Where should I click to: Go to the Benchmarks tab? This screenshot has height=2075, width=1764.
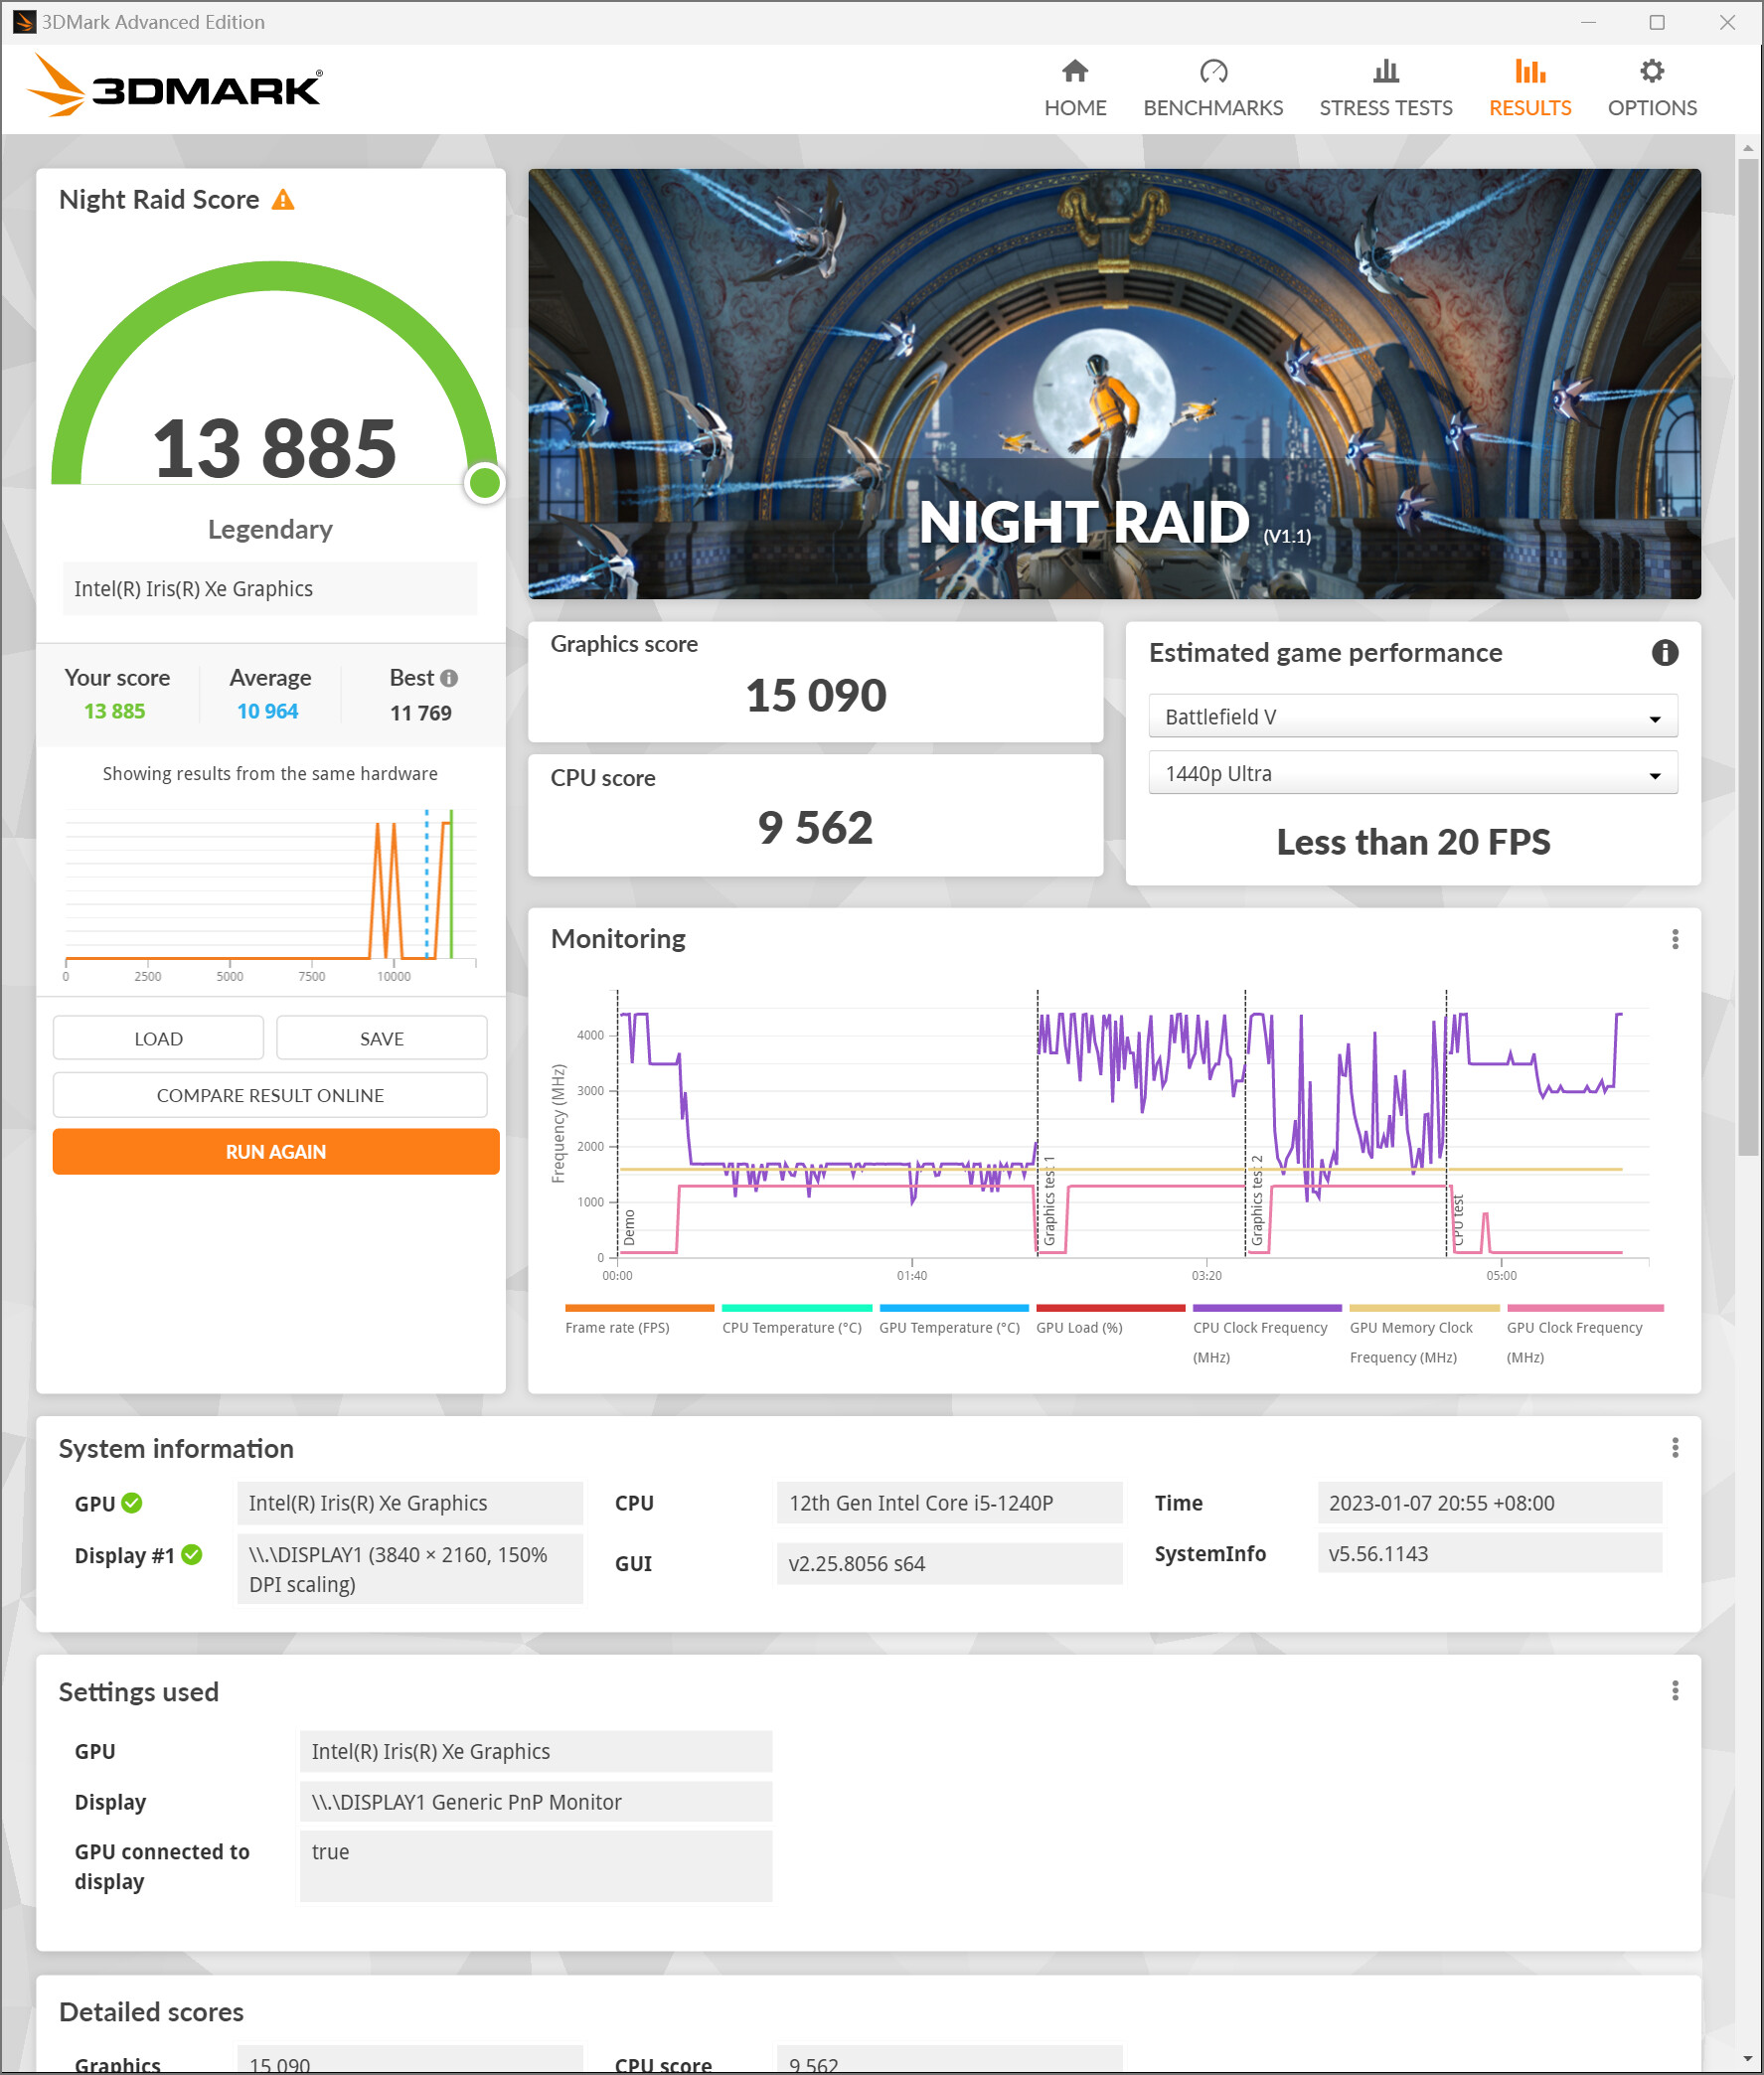[1212, 88]
